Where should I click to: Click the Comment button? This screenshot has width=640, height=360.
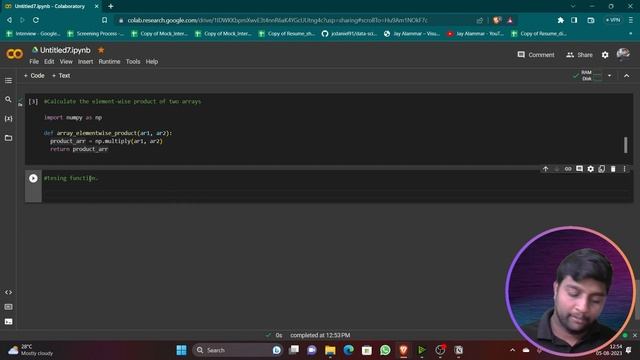click(x=536, y=55)
